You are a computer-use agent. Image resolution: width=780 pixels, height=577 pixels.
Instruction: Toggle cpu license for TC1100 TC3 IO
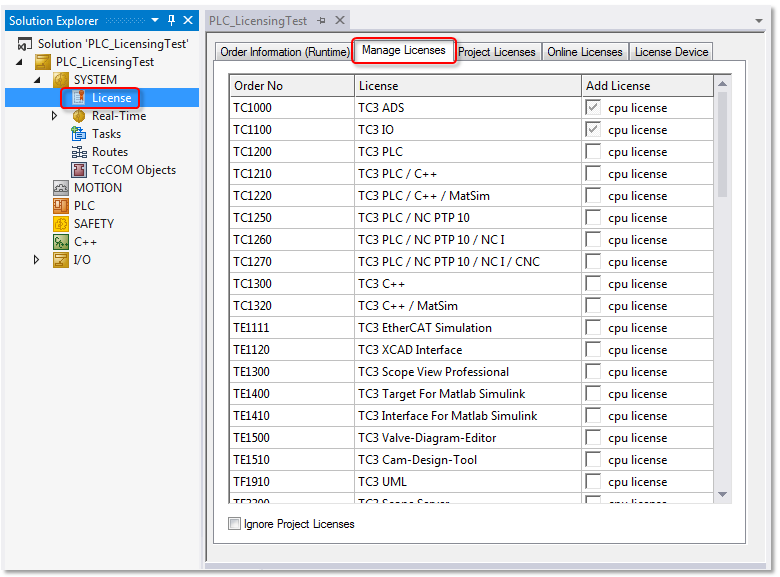coord(593,129)
